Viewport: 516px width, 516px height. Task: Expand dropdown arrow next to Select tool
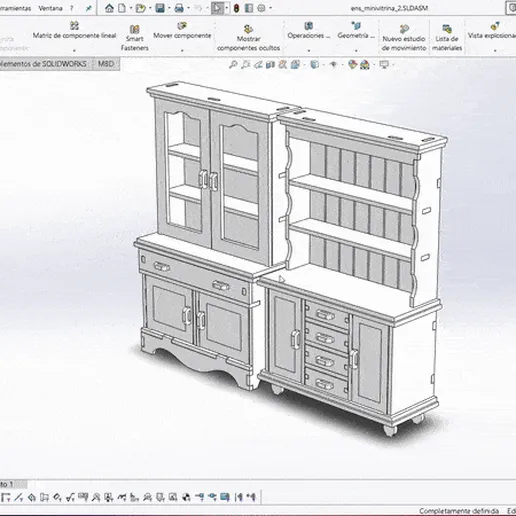pos(227,8)
